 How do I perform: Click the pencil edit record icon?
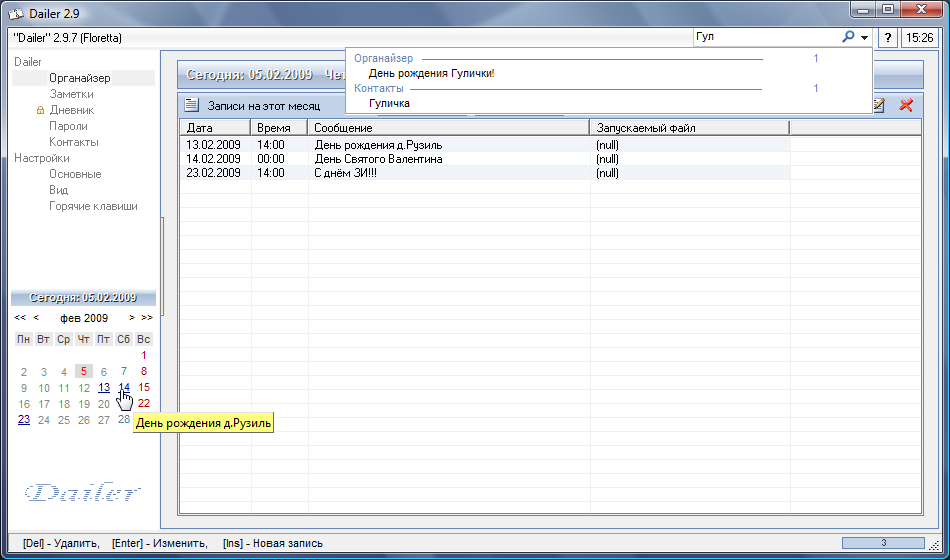(x=878, y=105)
